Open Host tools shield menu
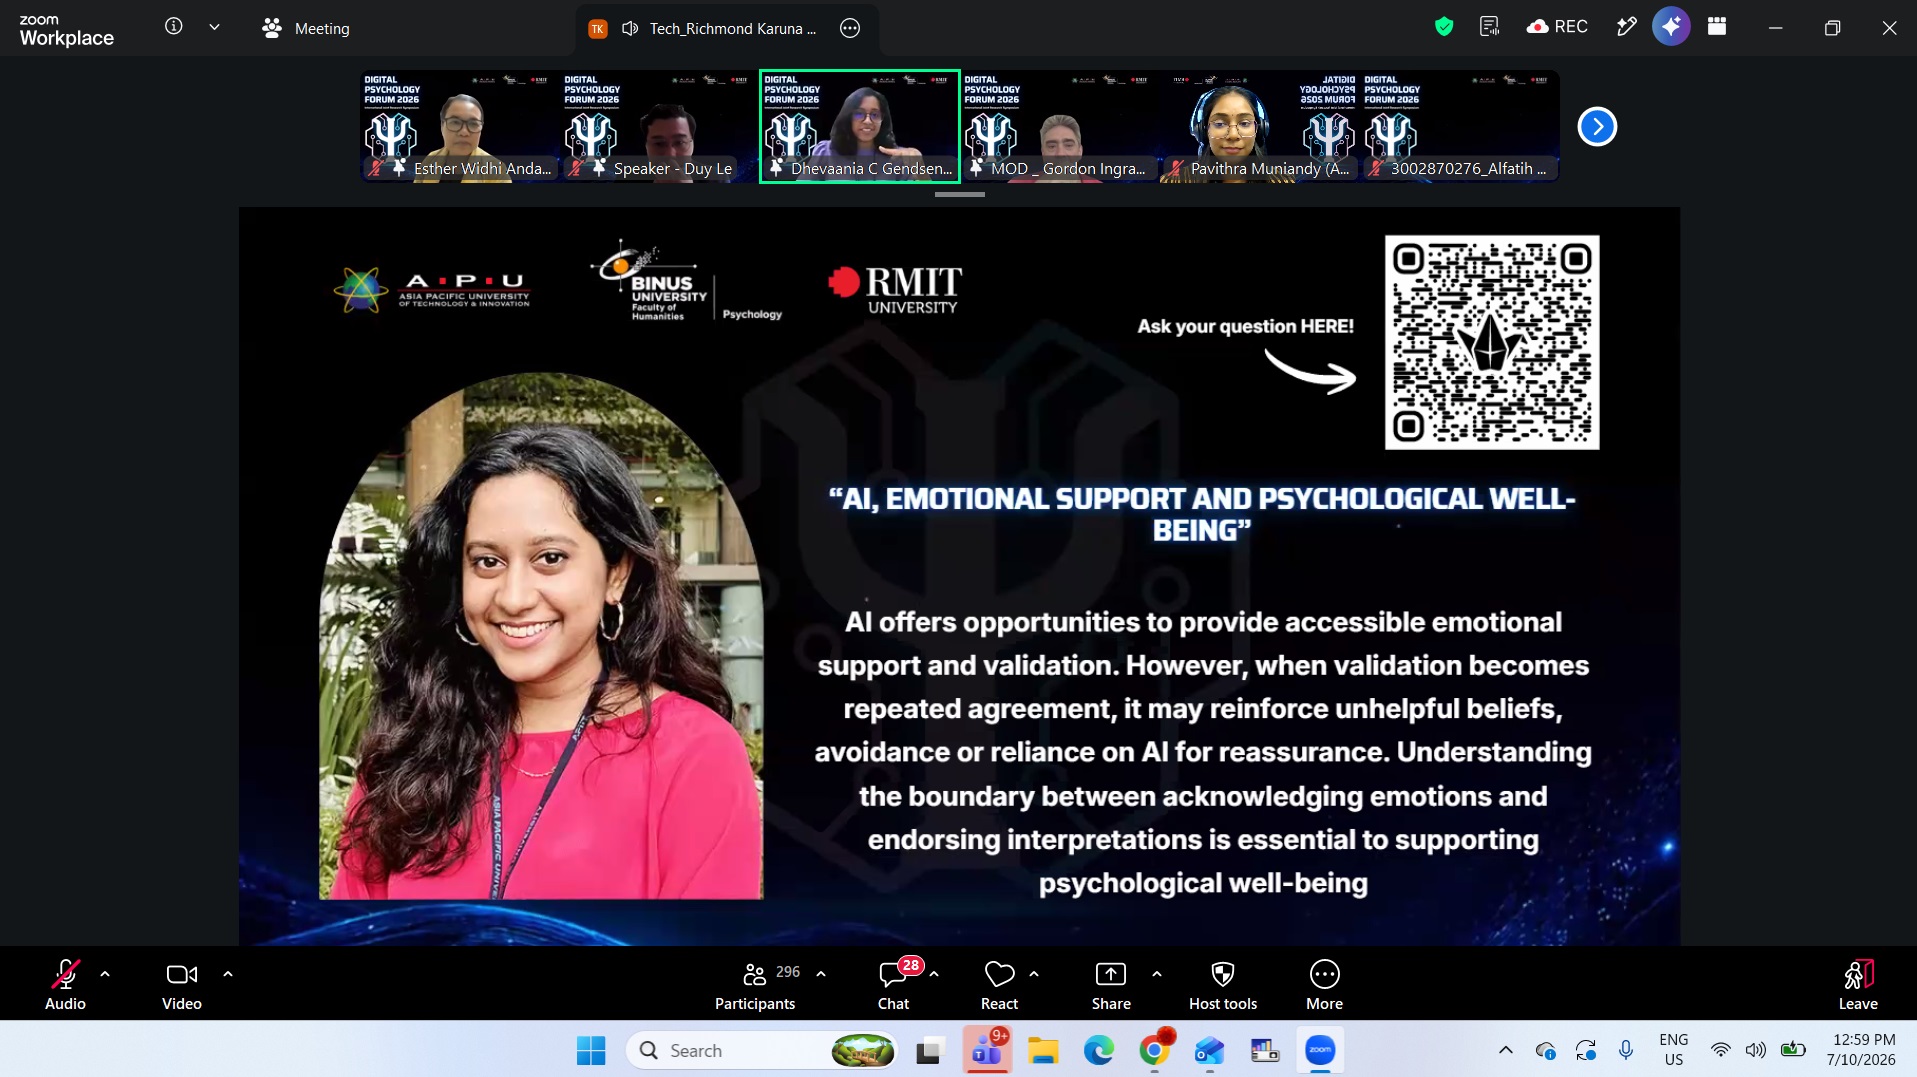This screenshot has width=1917, height=1077. tap(1223, 985)
